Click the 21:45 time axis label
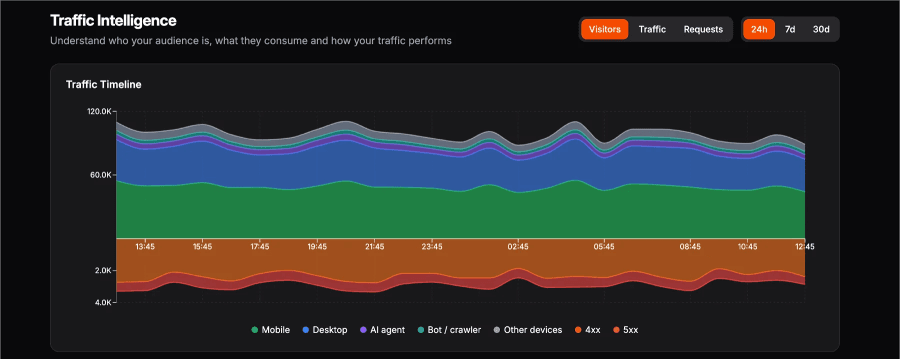Image resolution: width=900 pixels, height=360 pixels. pyautogui.click(x=374, y=246)
